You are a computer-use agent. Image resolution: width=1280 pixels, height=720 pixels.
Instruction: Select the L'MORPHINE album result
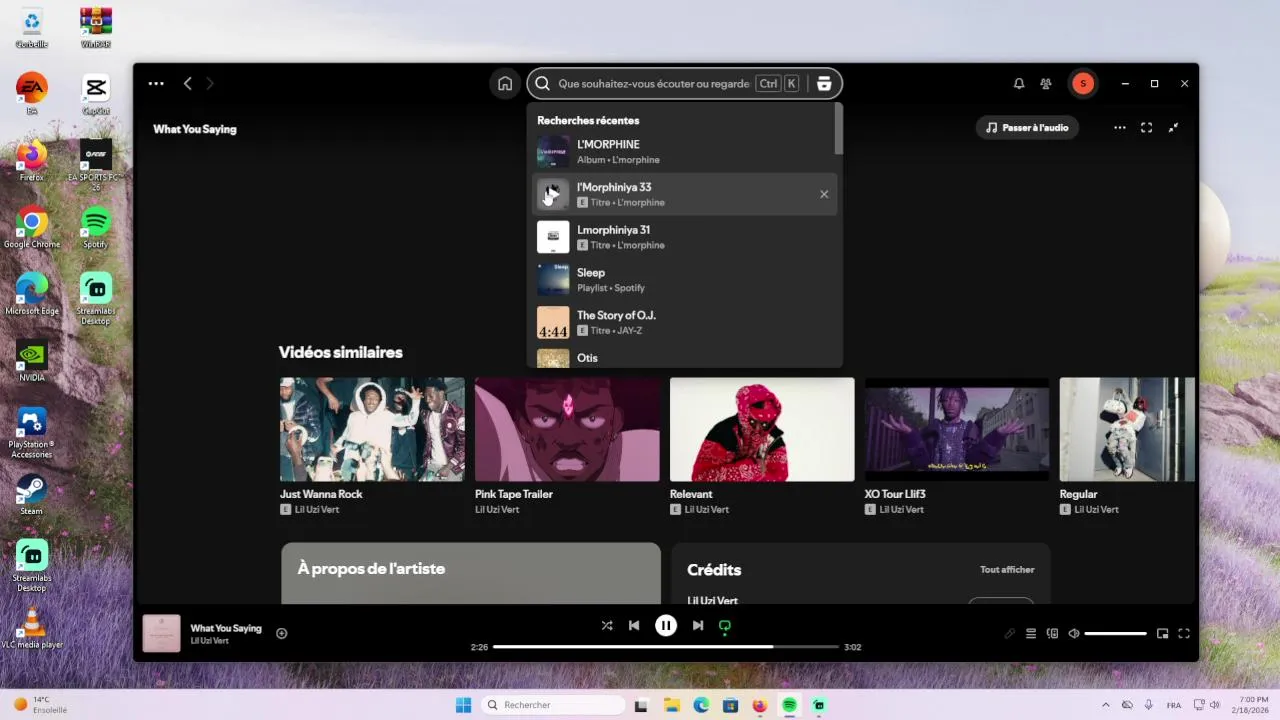click(684, 152)
